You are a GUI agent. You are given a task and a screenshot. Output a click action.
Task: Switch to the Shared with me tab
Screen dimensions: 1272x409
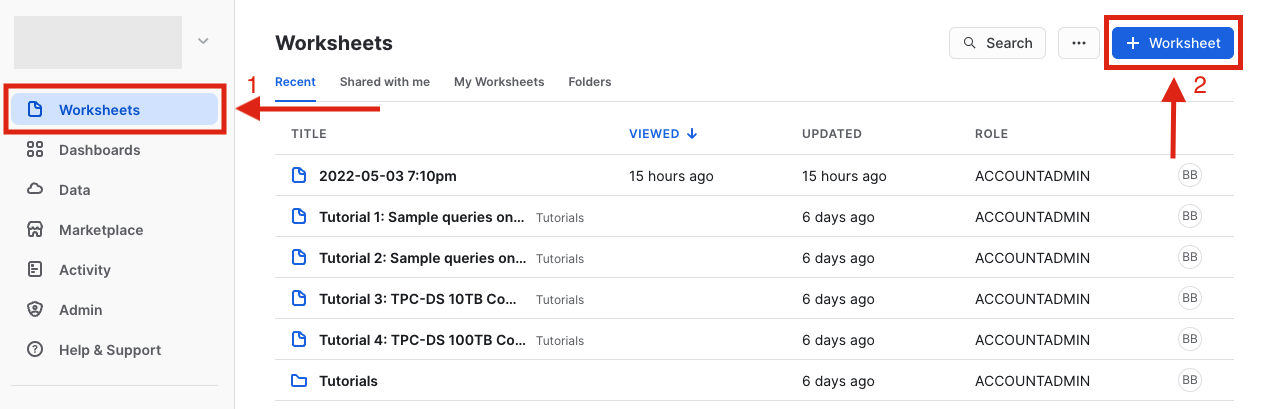[x=384, y=82]
